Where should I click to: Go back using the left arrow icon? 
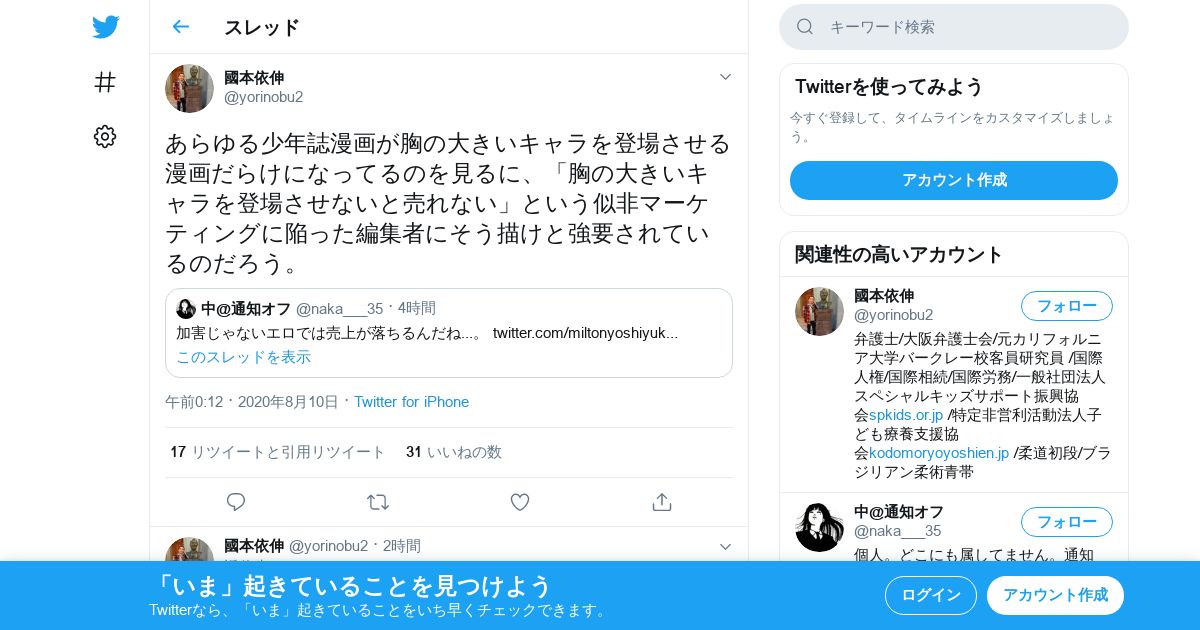tap(180, 27)
